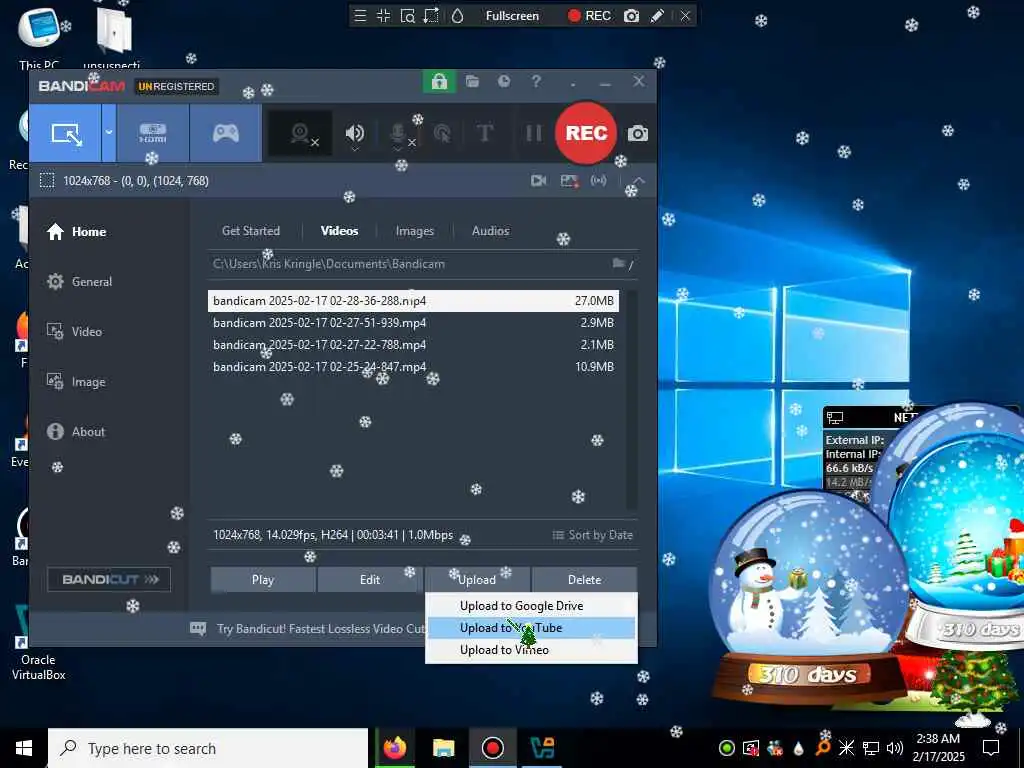Open output folder icon in Bandicam title bar
Screen dimensions: 1024x768
tap(472, 82)
